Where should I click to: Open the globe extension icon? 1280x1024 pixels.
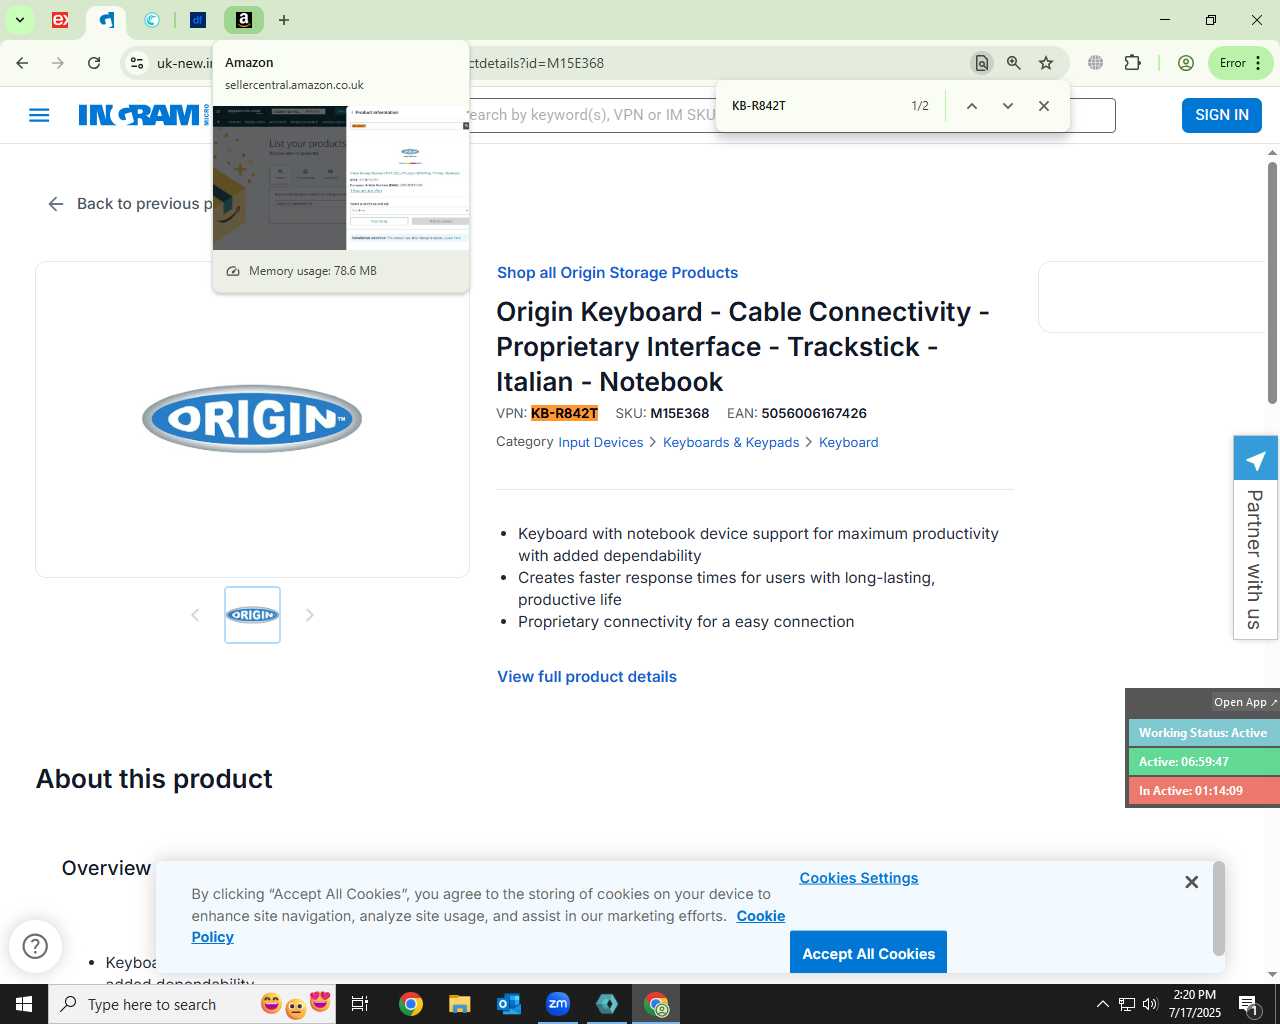pyautogui.click(x=1096, y=63)
